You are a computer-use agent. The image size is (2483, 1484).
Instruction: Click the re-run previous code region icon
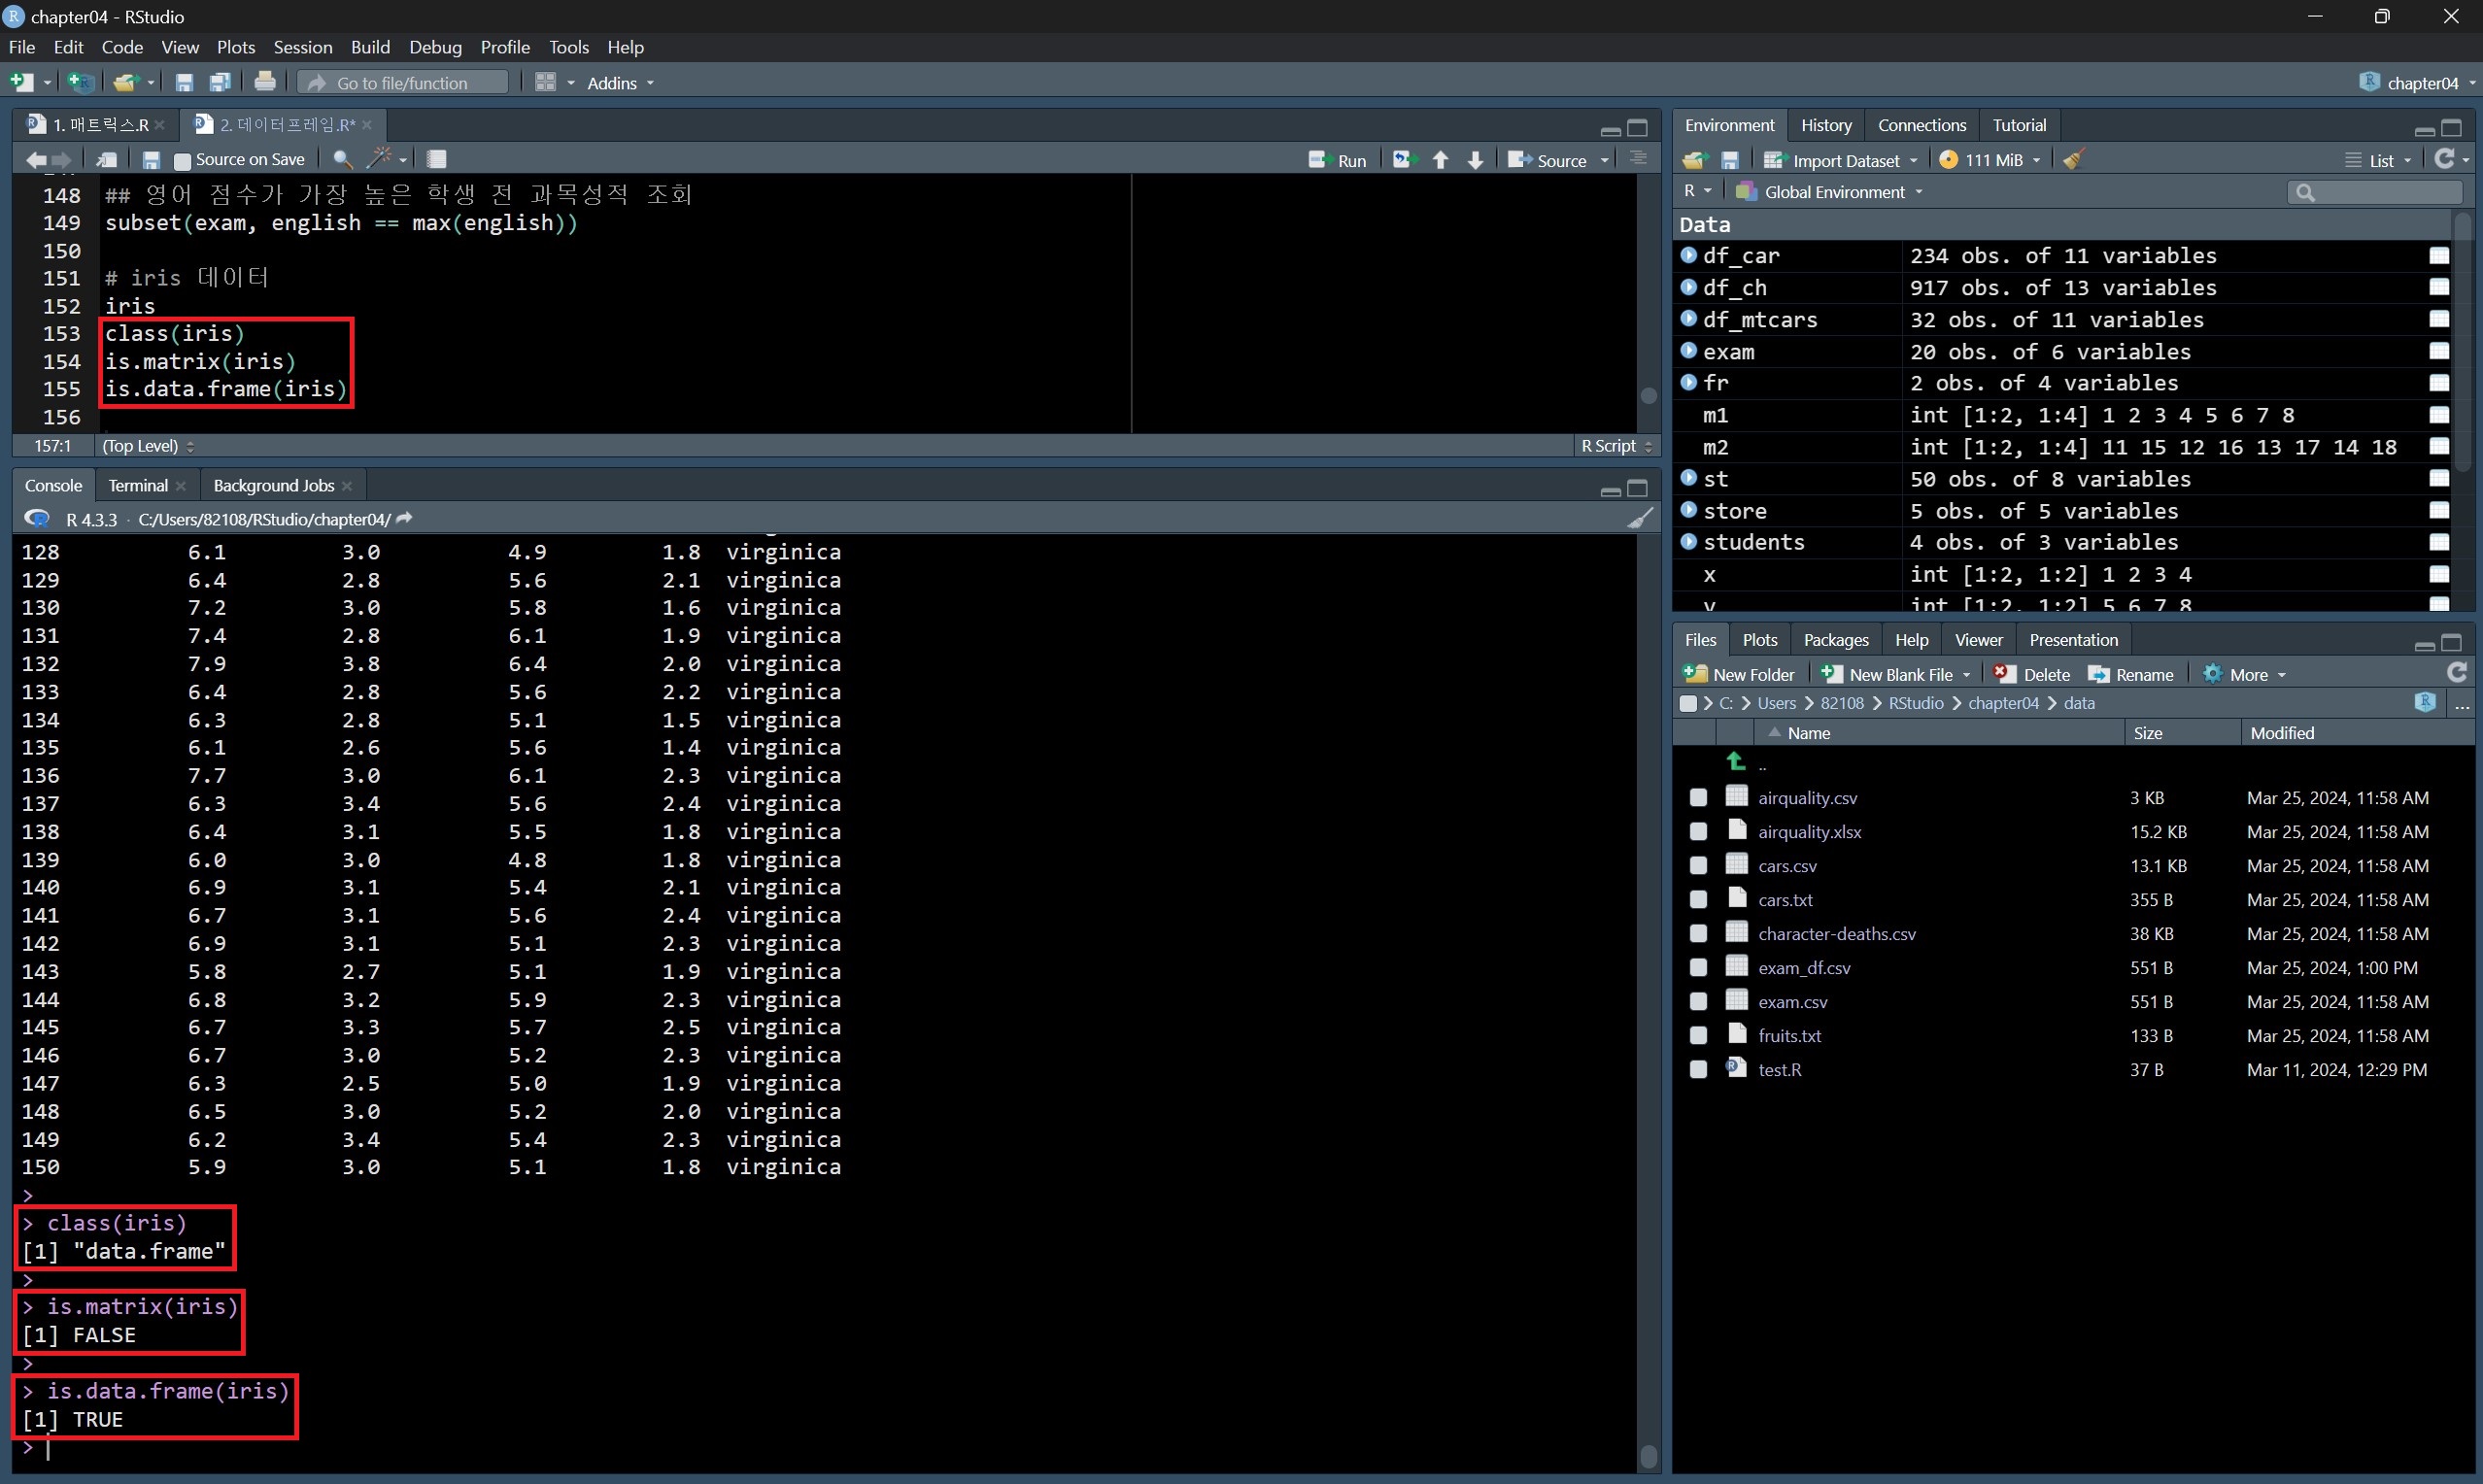[x=1404, y=160]
